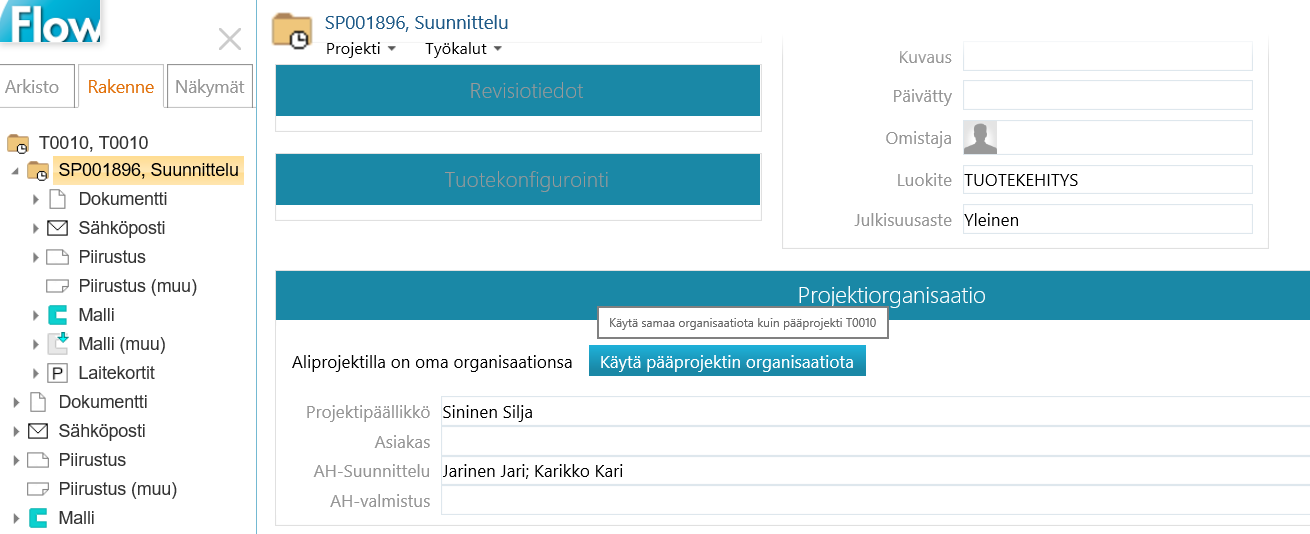
Task: Click the Malli (muu) download-file icon
Action: 57,344
